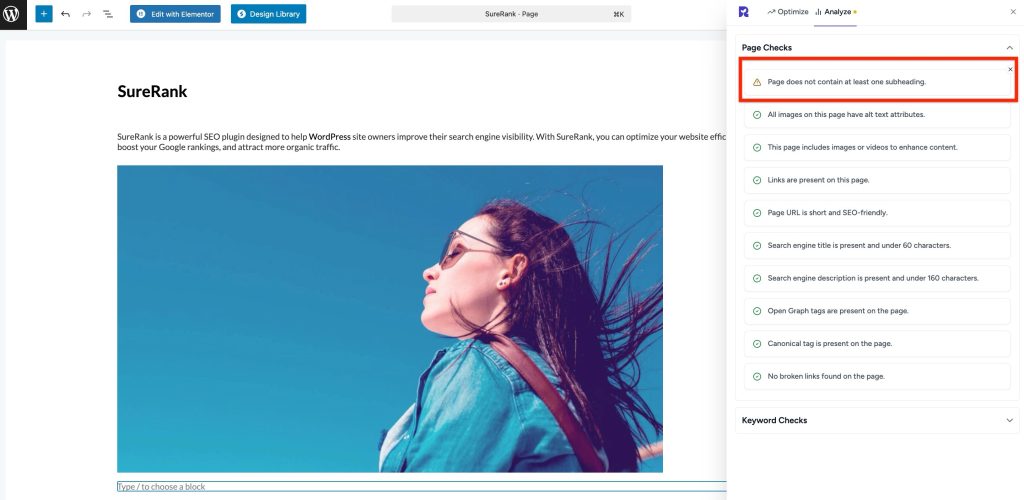Select the Analyze tab

coord(833,11)
